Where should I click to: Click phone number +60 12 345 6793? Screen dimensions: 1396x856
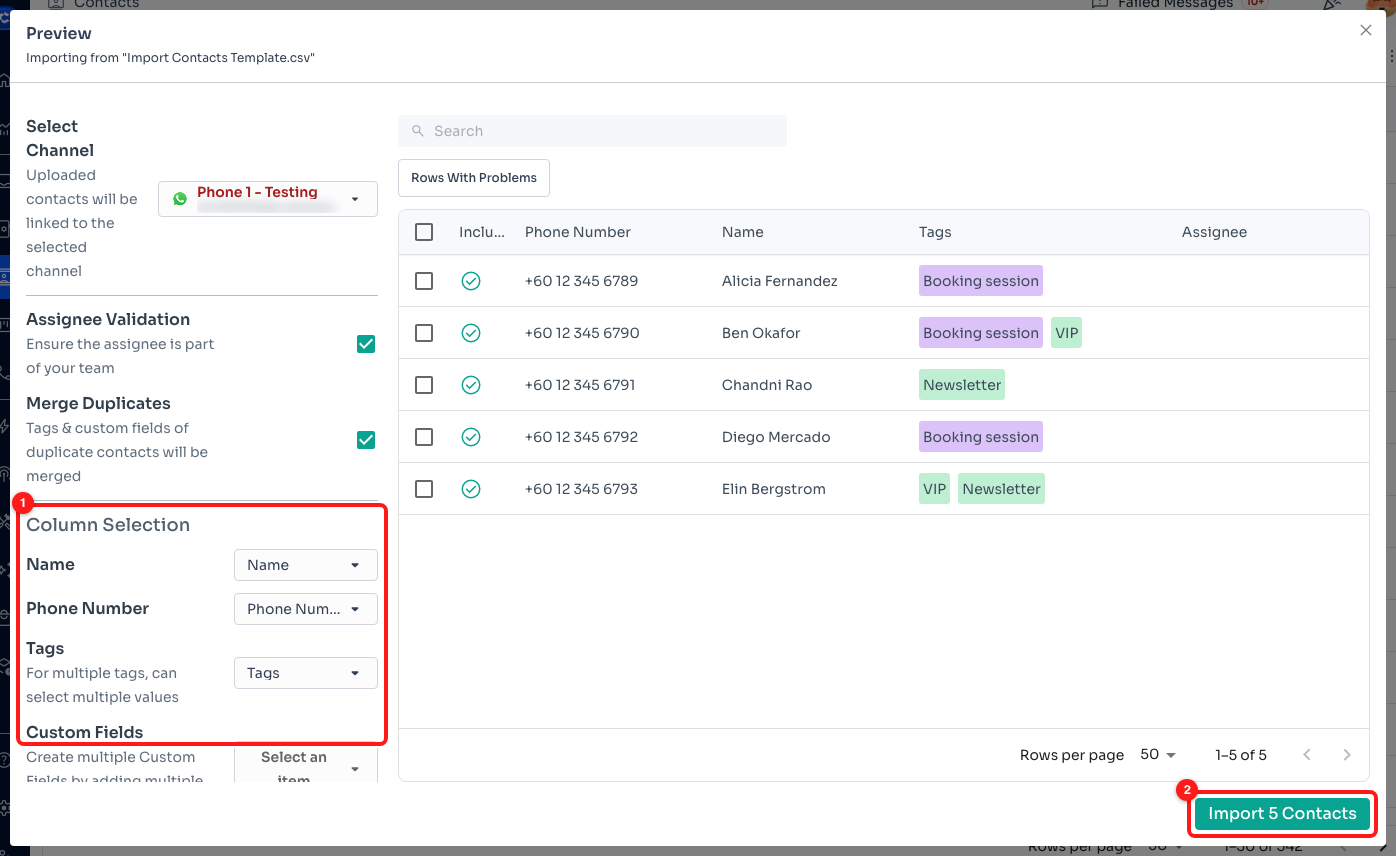(x=581, y=489)
